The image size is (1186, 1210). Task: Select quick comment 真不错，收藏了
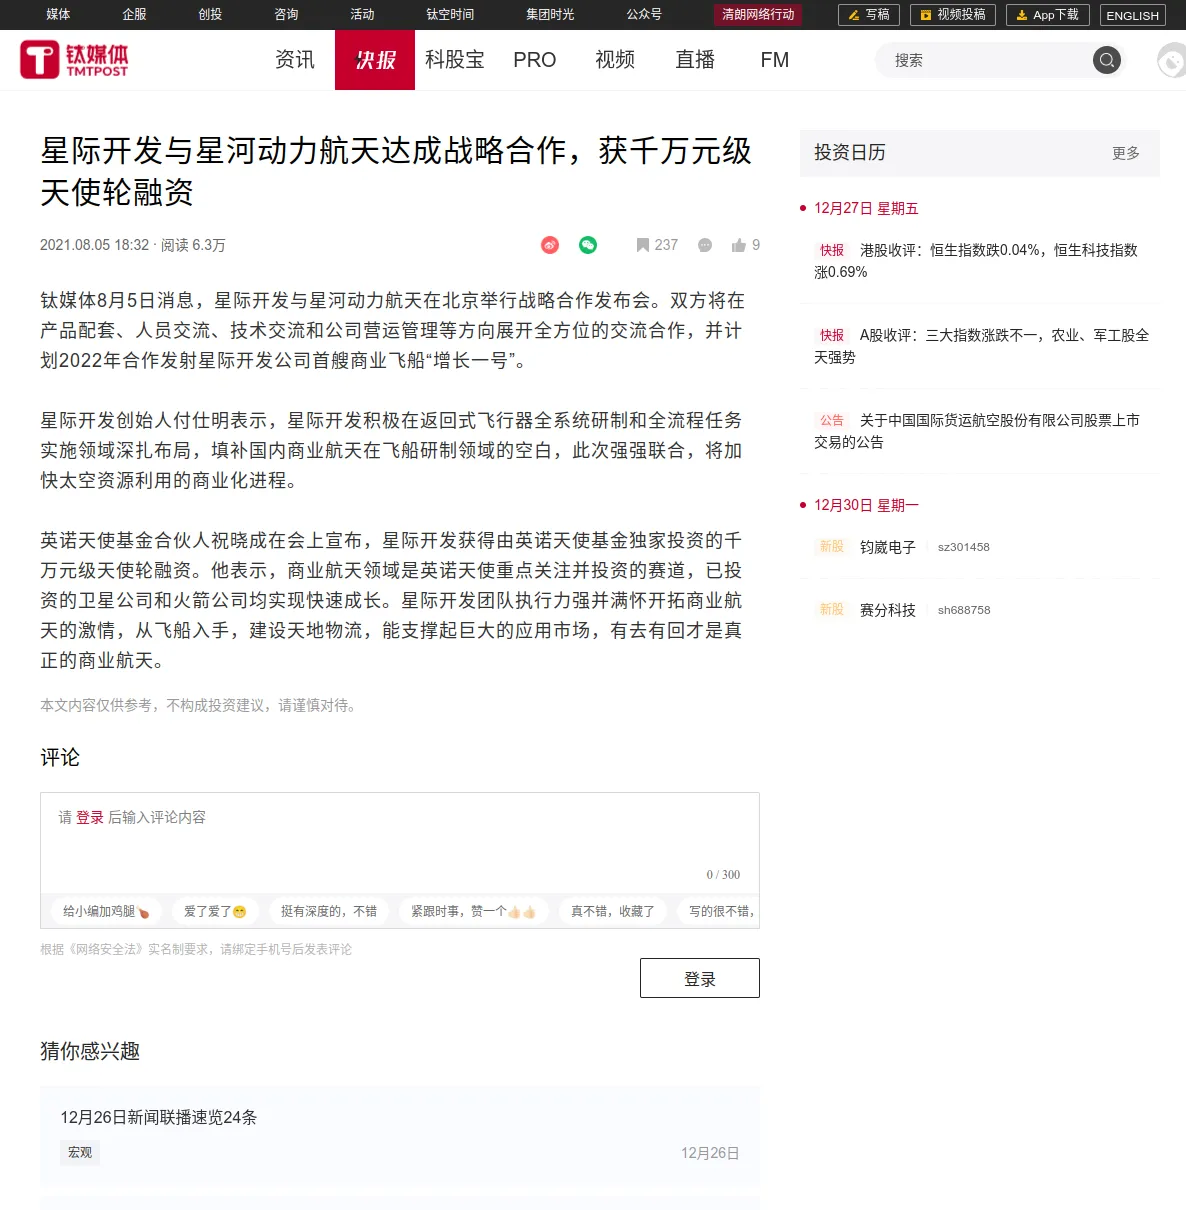(x=613, y=911)
